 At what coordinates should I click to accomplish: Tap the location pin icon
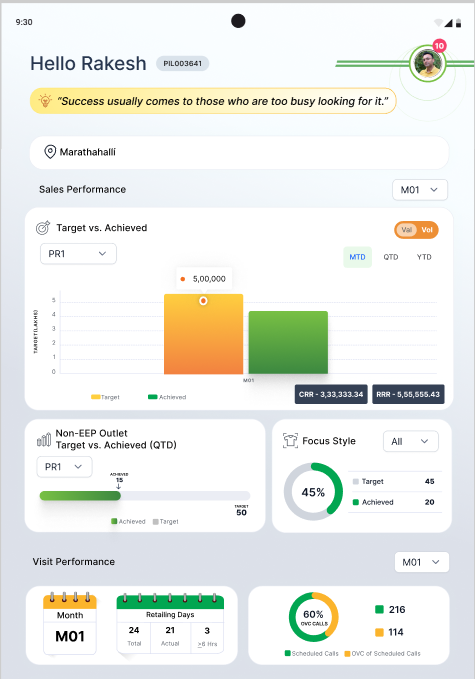point(50,152)
